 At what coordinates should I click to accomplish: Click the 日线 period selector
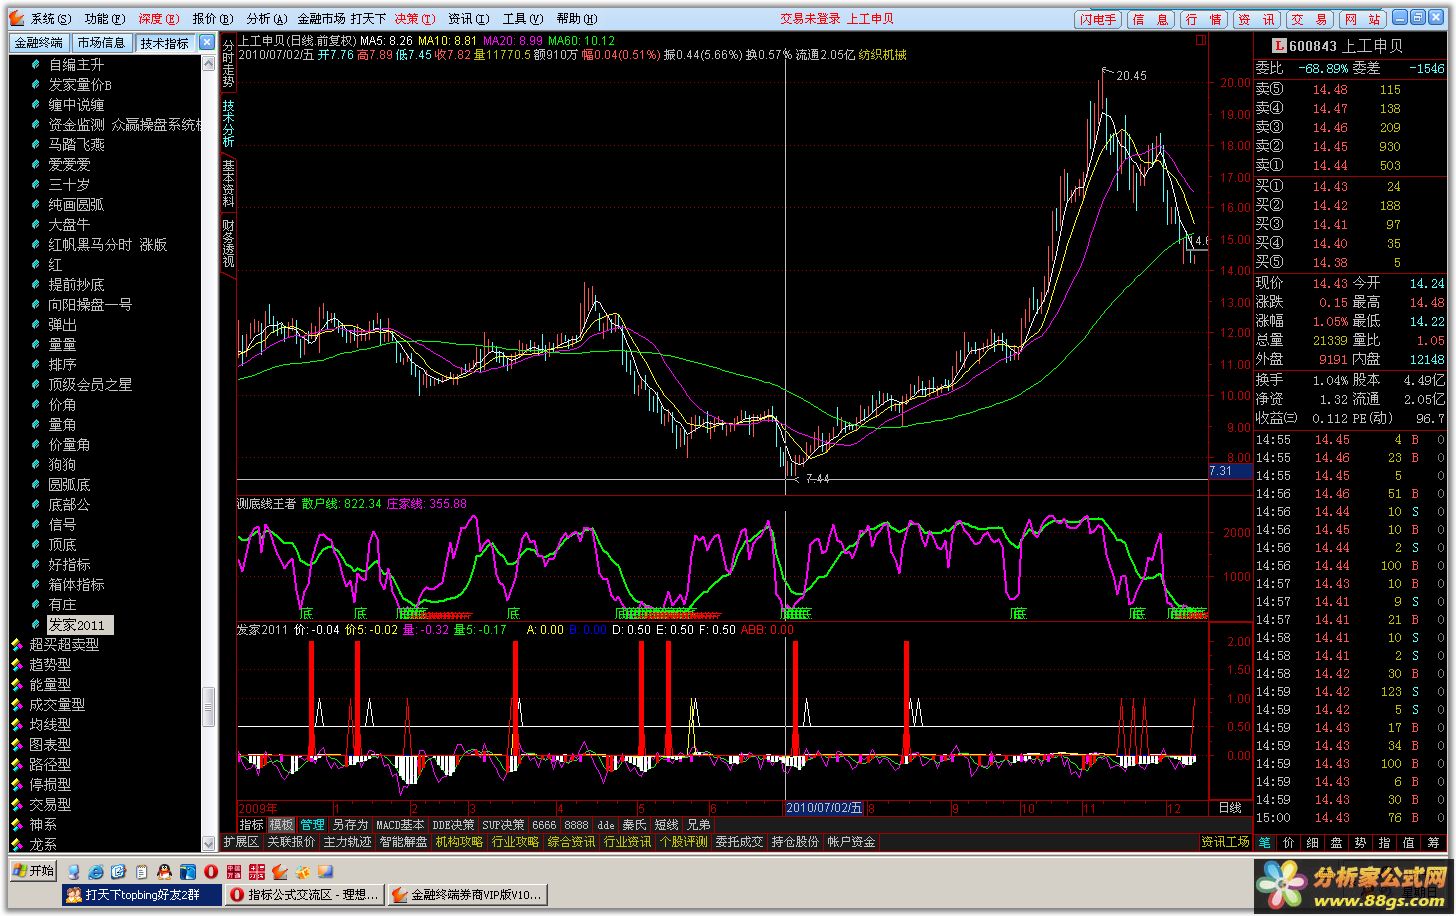point(1230,808)
